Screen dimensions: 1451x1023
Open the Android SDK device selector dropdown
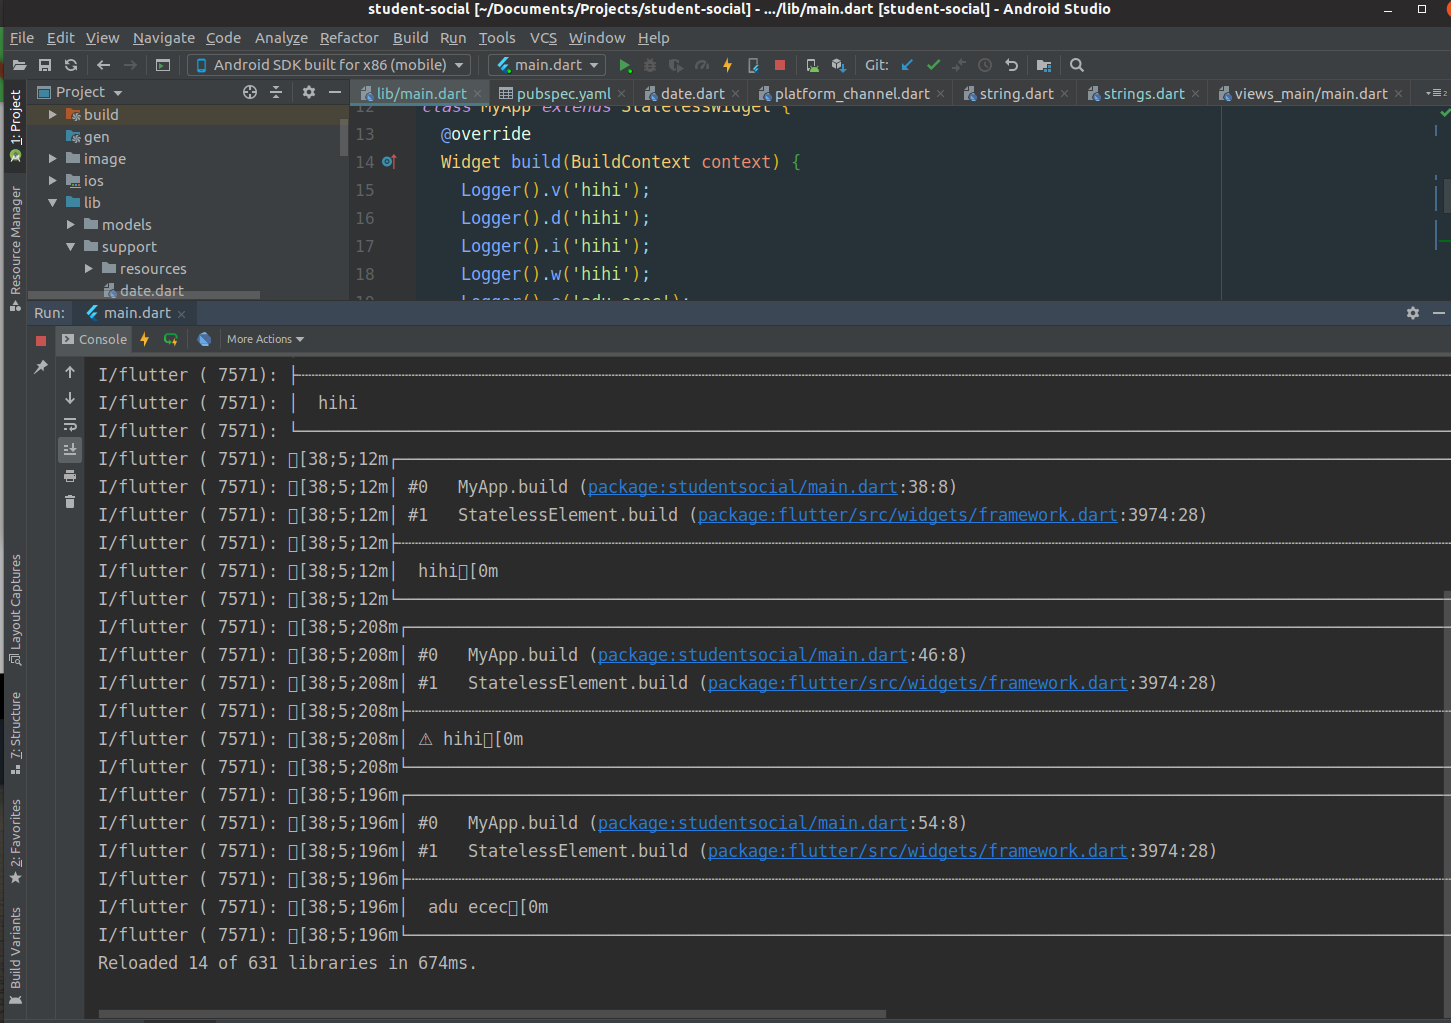tap(329, 65)
